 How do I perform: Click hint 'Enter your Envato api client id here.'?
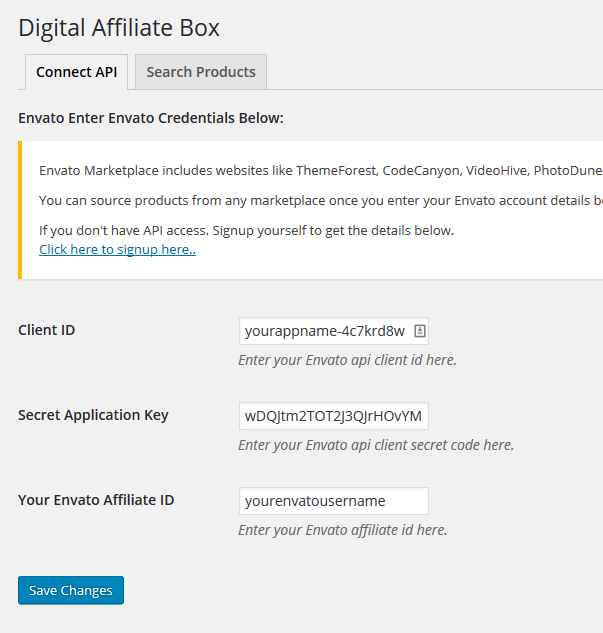coord(348,360)
